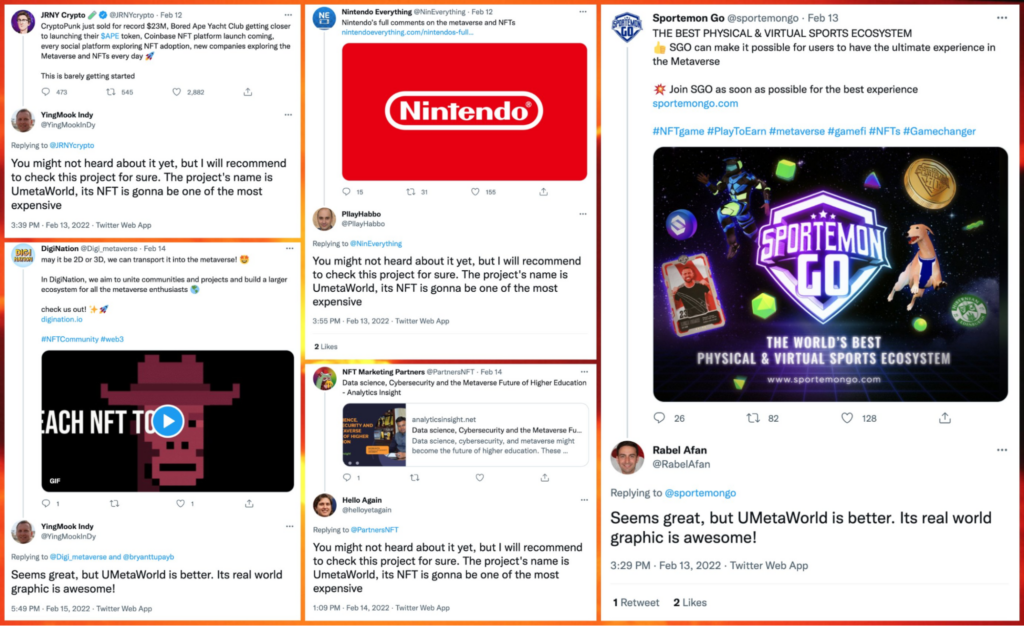The height and width of the screenshot is (626, 1024).
Task: Play the DigiNation NFT GIF
Action: click(x=168, y=421)
